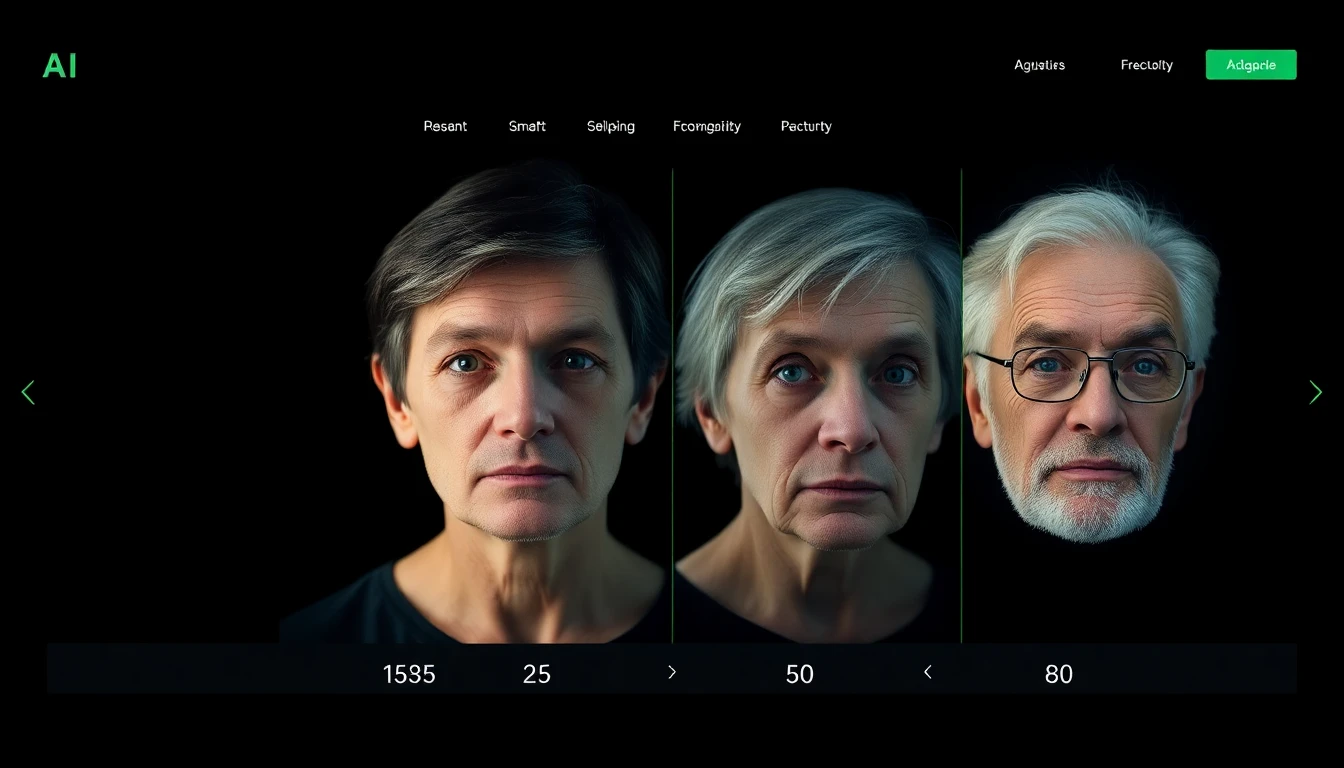The width and height of the screenshot is (1344, 768).
Task: Click the green AI logo
Action: pos(59,66)
